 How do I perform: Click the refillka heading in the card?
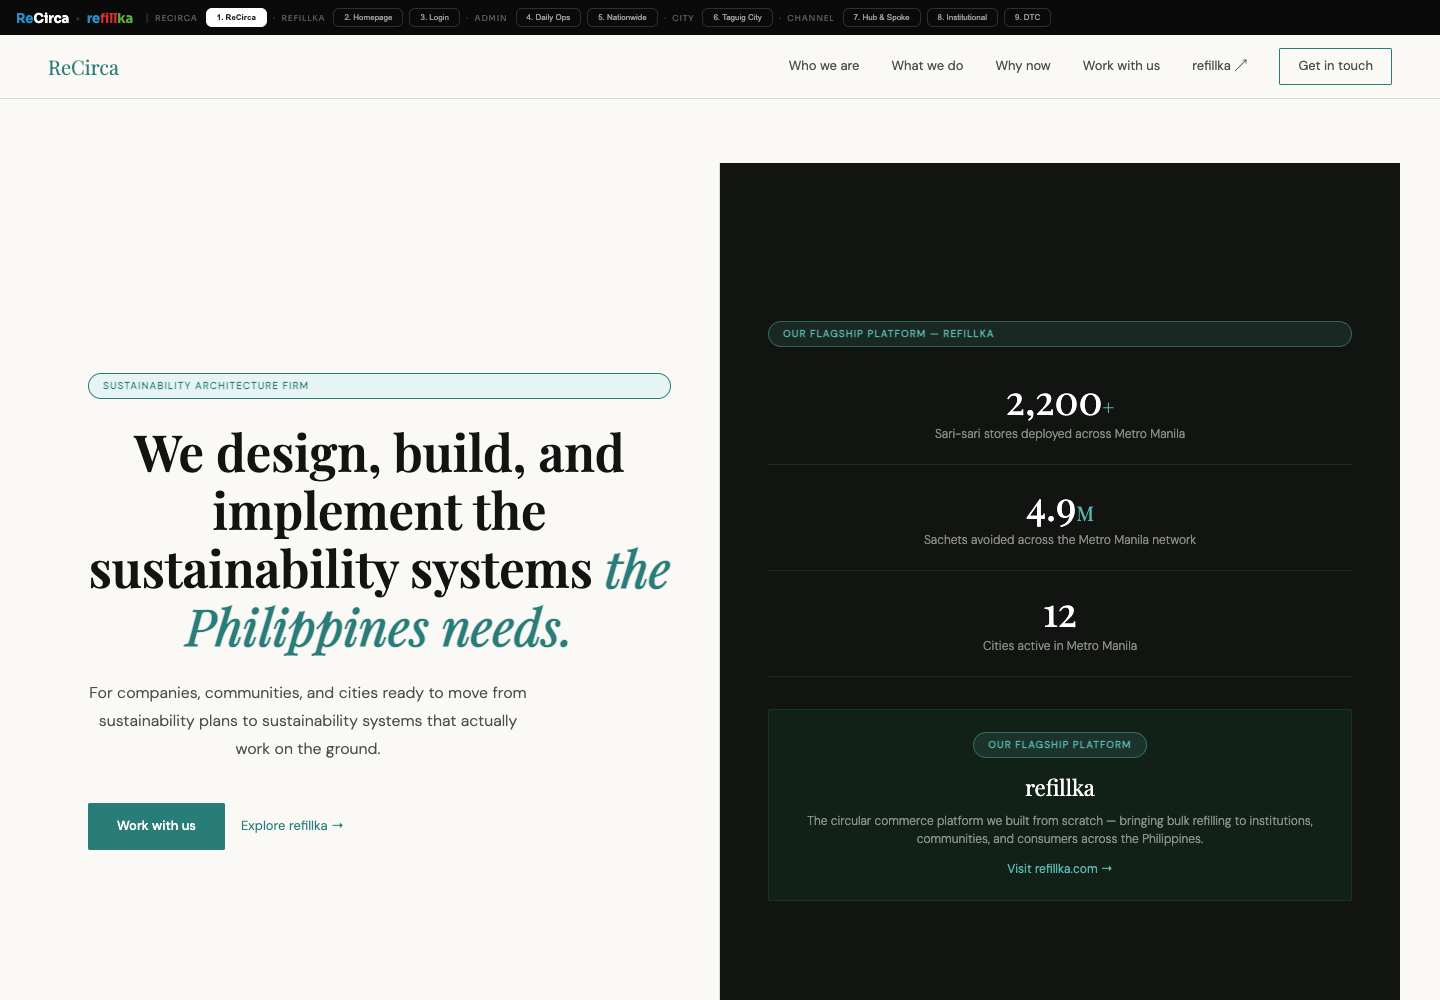[x=1059, y=788]
